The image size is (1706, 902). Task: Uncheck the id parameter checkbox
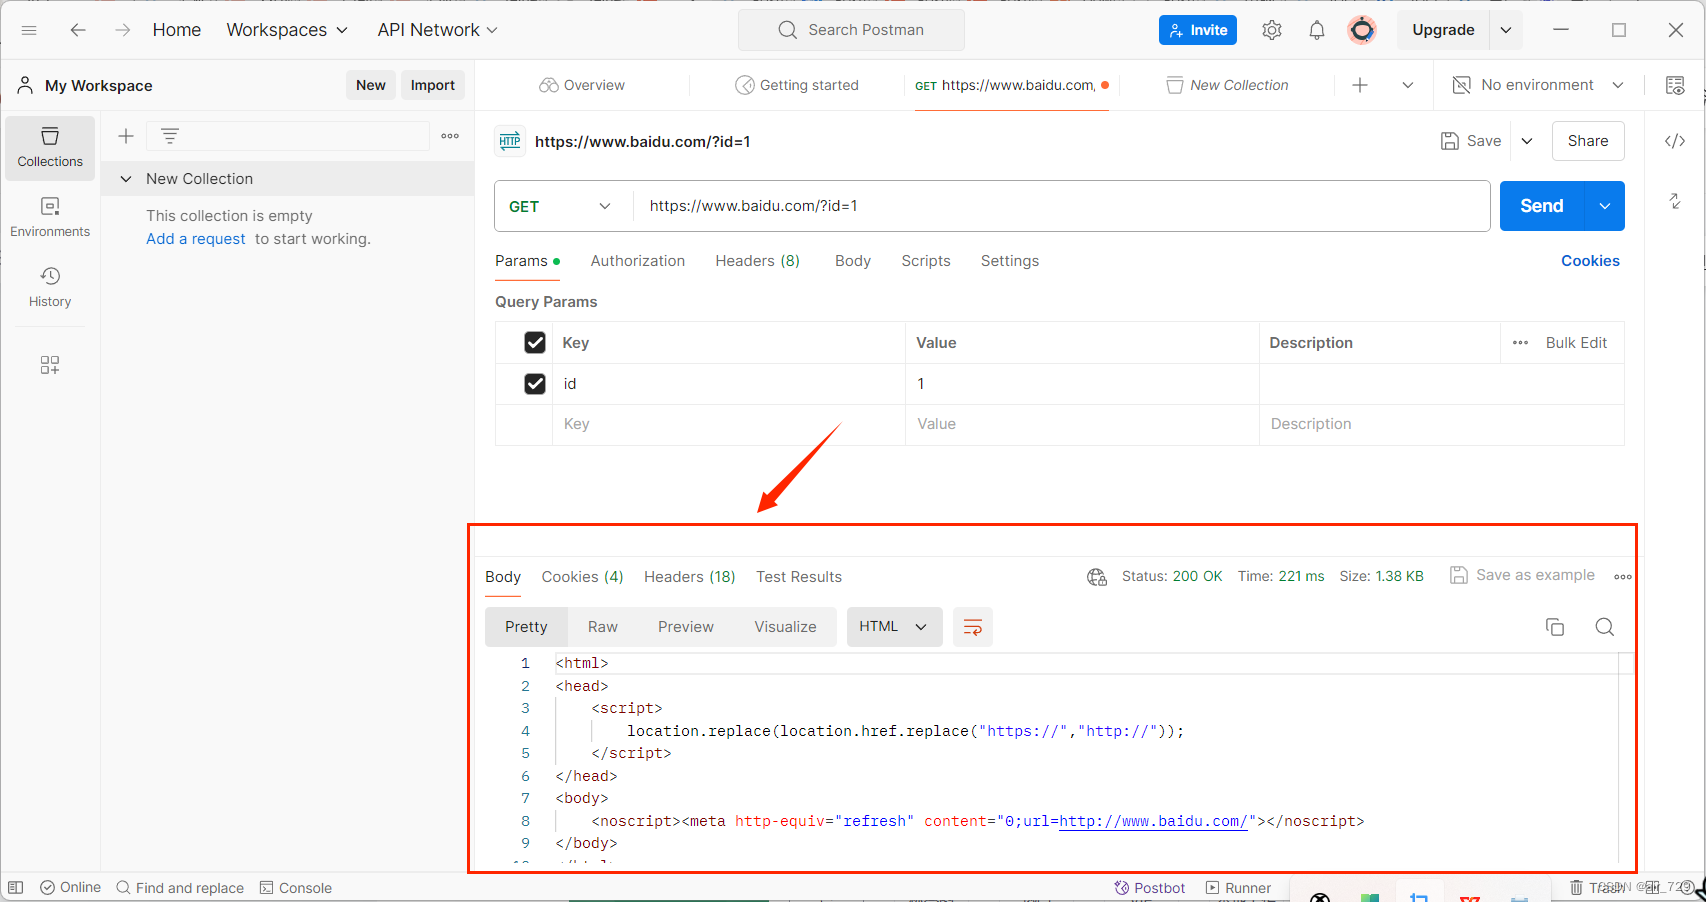(535, 384)
